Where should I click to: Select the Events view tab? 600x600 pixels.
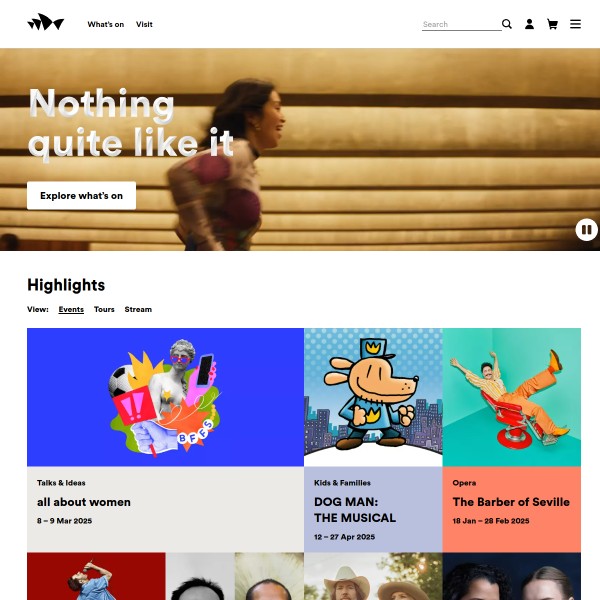tap(71, 309)
